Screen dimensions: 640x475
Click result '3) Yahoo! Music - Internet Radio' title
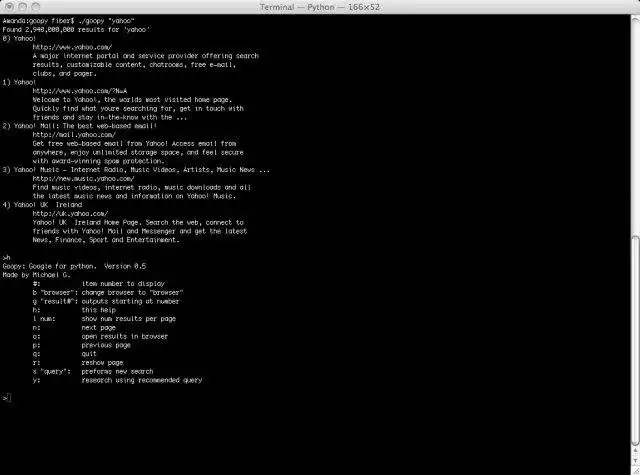click(136, 169)
